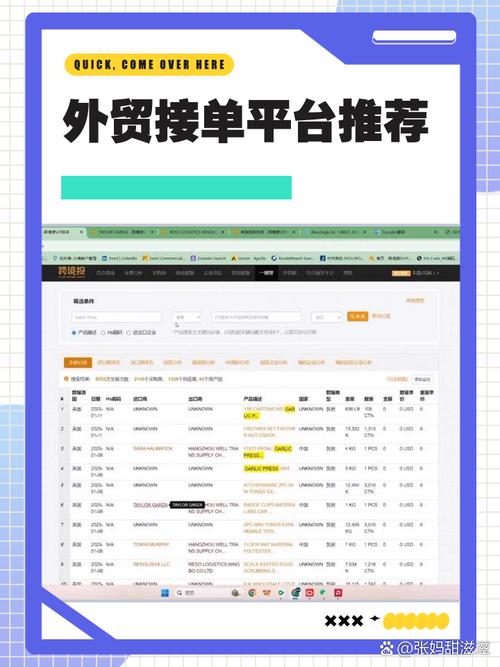Click the wide second filter input field

point(256,317)
